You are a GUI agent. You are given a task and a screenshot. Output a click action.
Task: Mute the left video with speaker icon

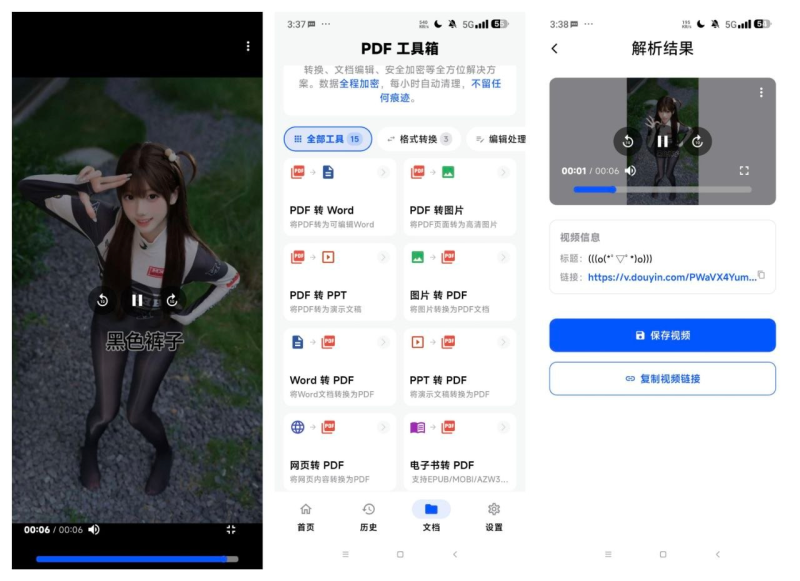(94, 529)
